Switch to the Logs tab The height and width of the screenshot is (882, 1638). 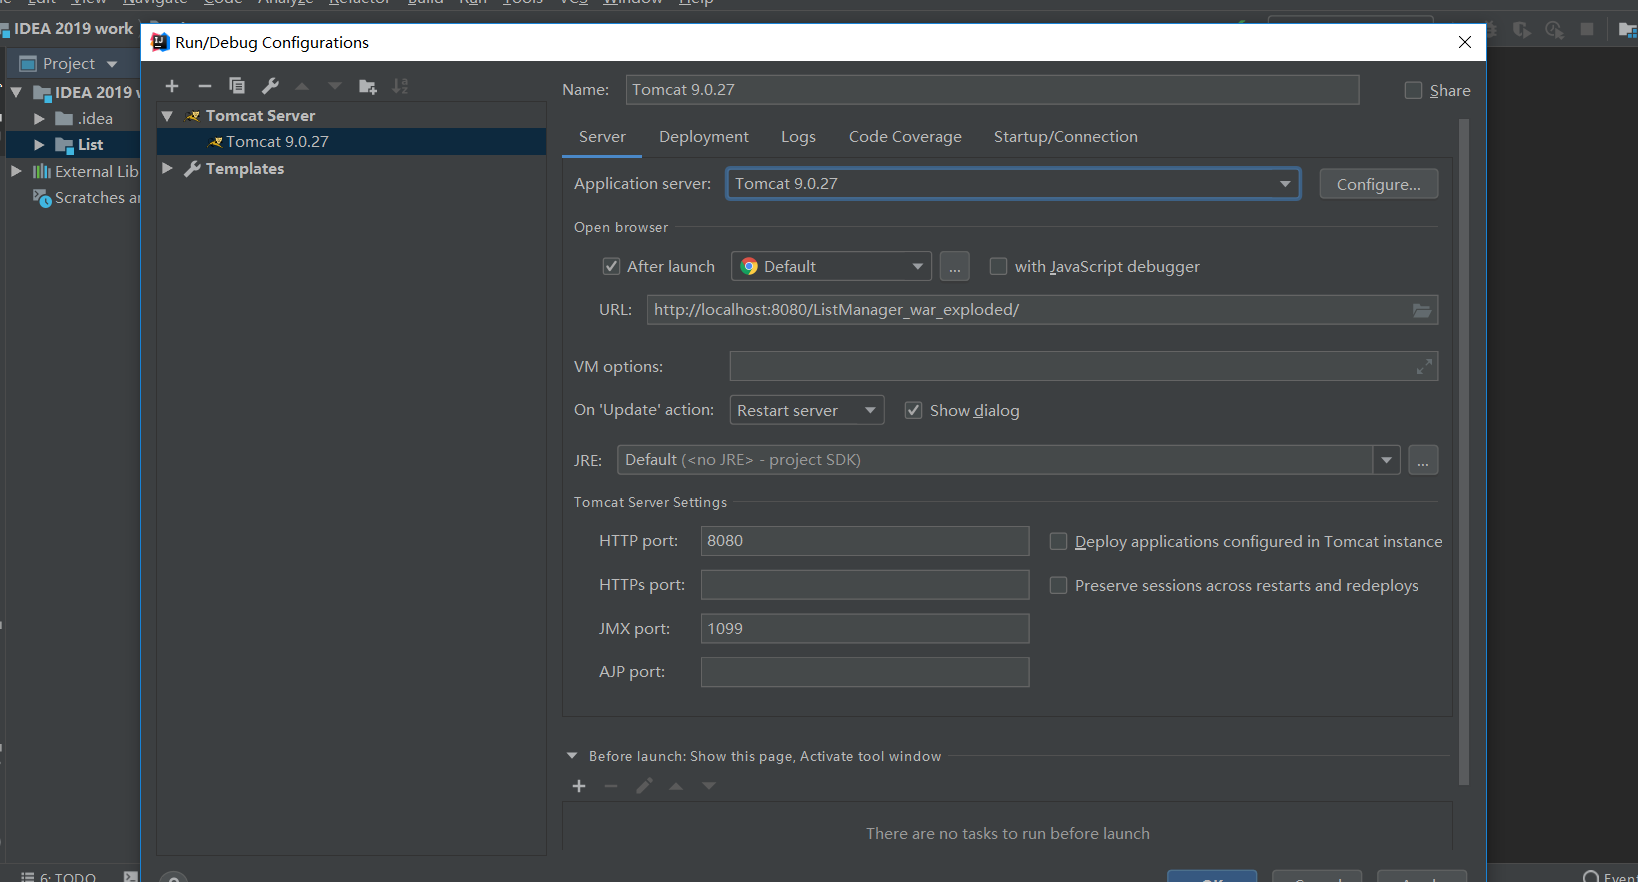click(x=798, y=137)
